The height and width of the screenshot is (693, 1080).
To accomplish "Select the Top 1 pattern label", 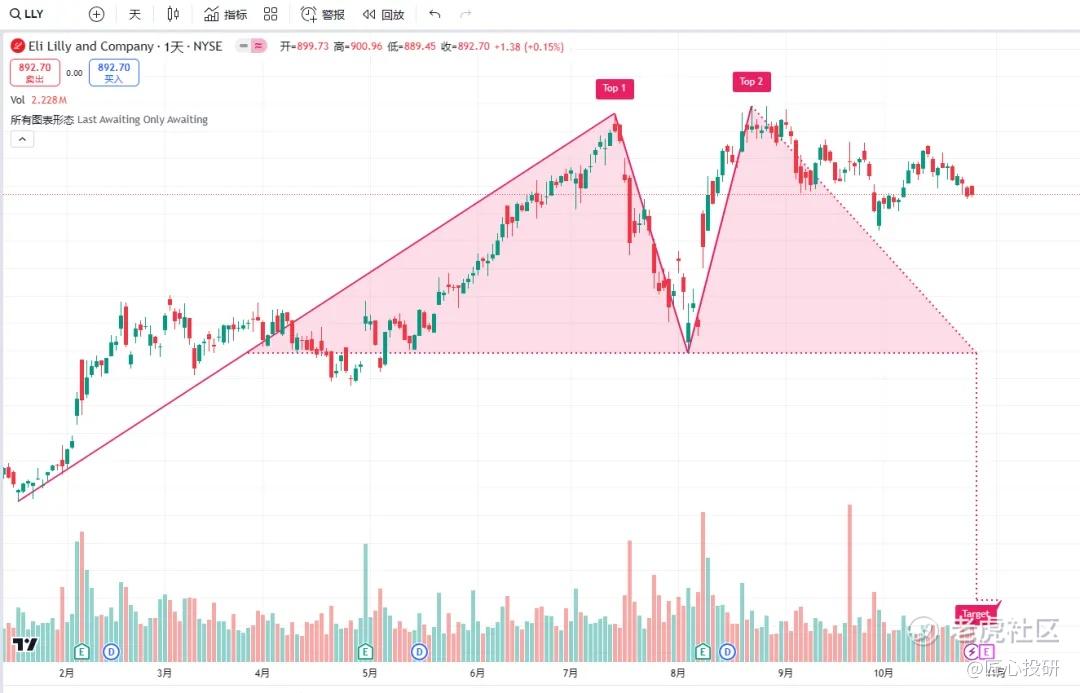I will (x=614, y=88).
